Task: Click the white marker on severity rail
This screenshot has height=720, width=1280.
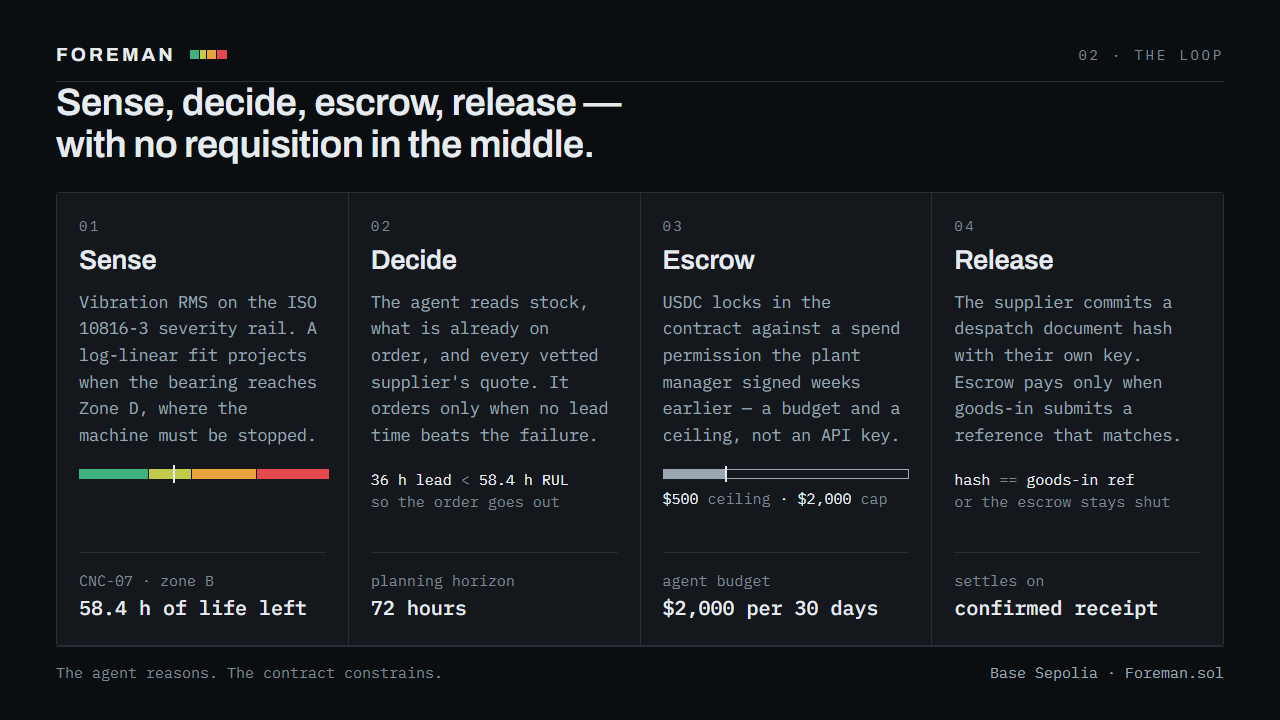Action: click(174, 474)
